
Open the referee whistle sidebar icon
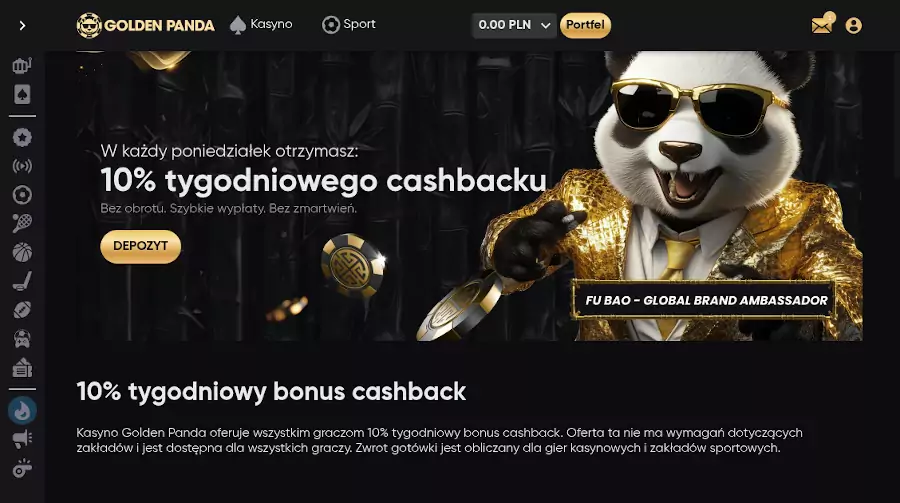pos(22,469)
